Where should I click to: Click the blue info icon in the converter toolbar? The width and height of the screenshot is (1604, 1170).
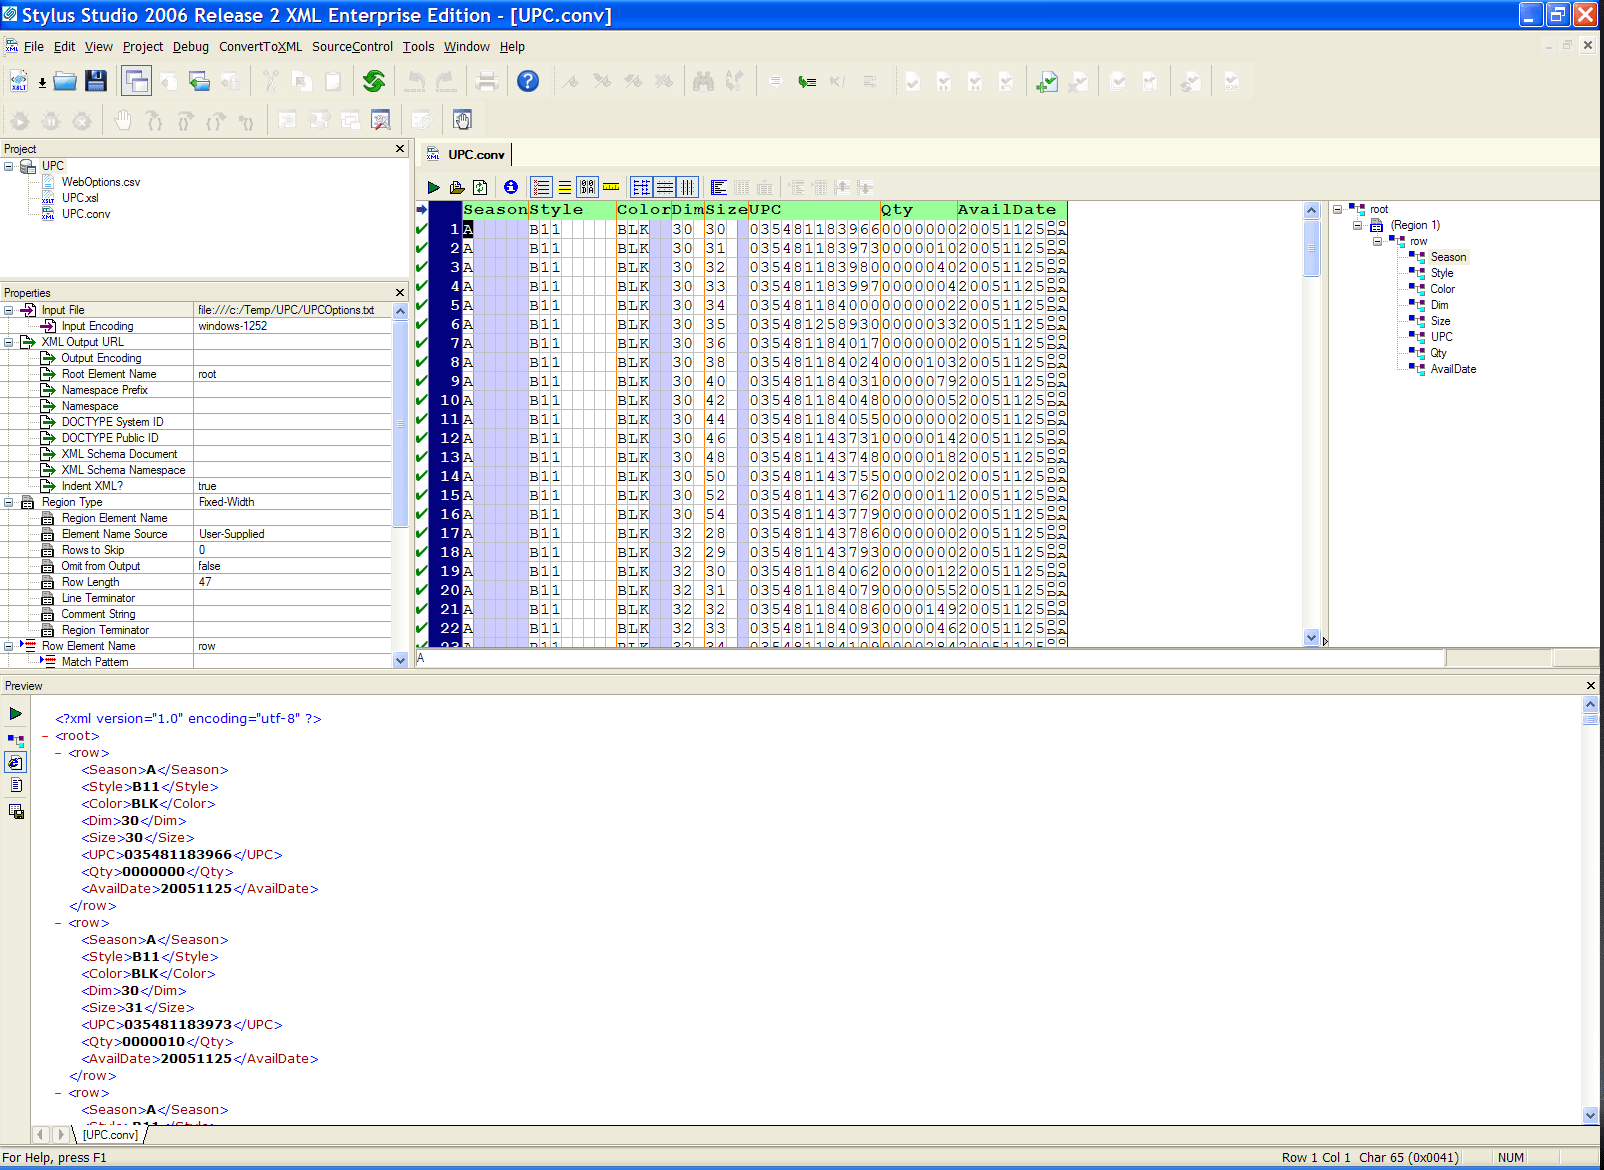click(x=511, y=187)
